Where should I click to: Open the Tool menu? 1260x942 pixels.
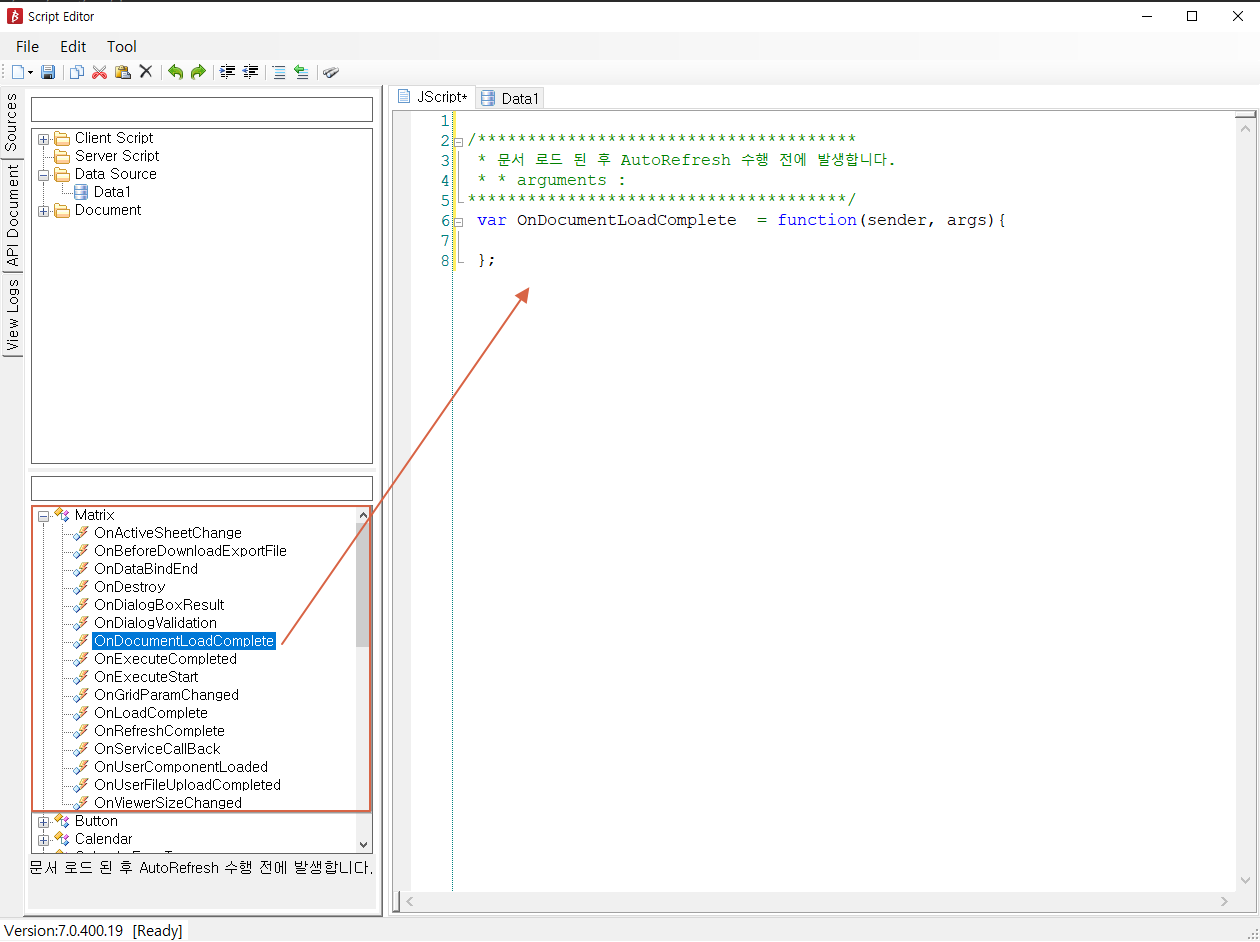(x=122, y=46)
